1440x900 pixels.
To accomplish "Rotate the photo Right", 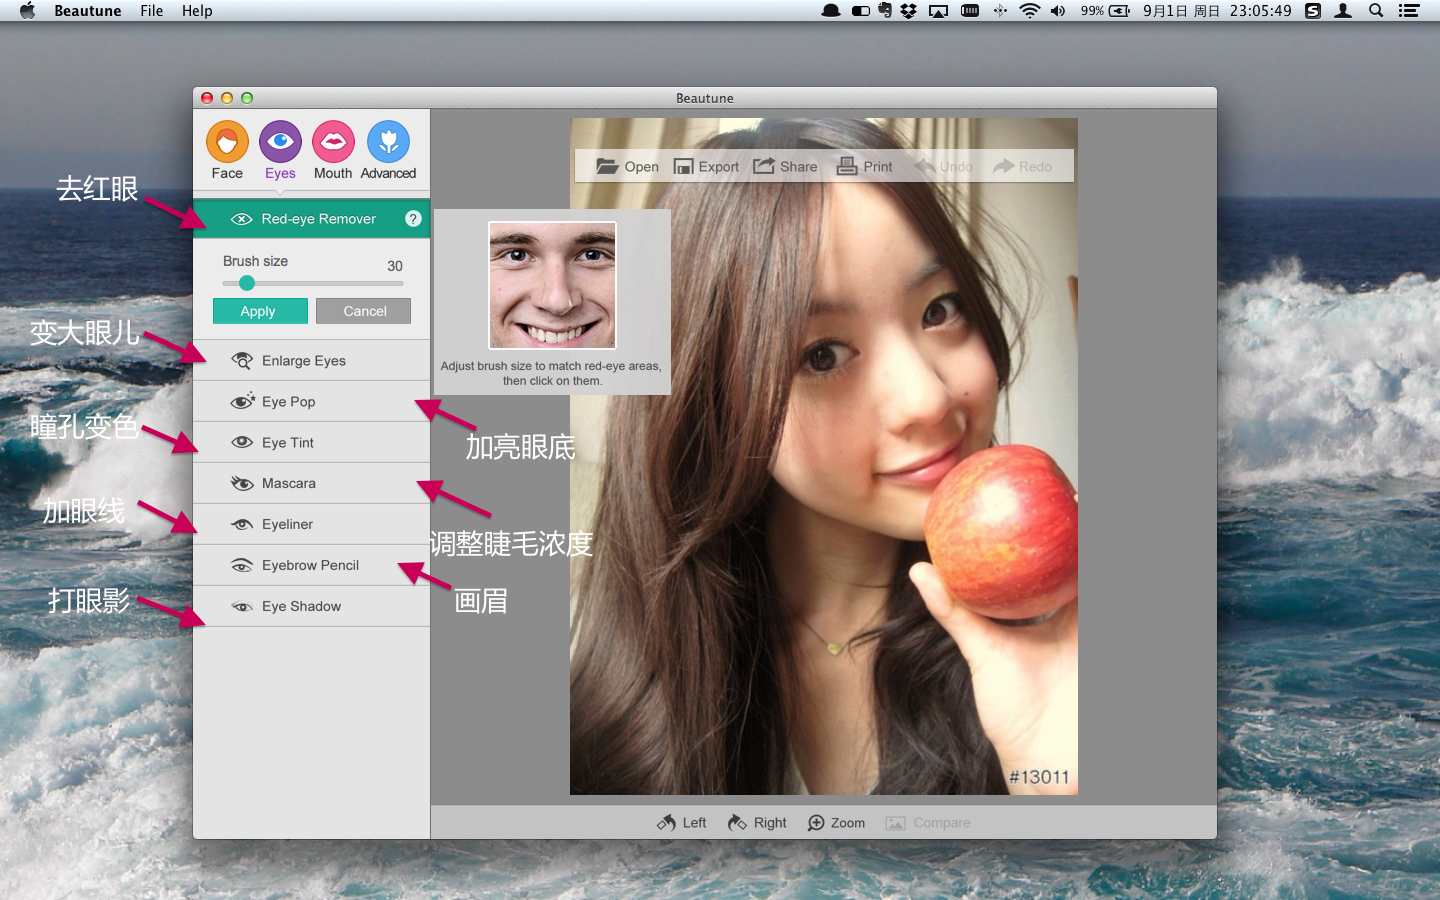I will tap(757, 823).
